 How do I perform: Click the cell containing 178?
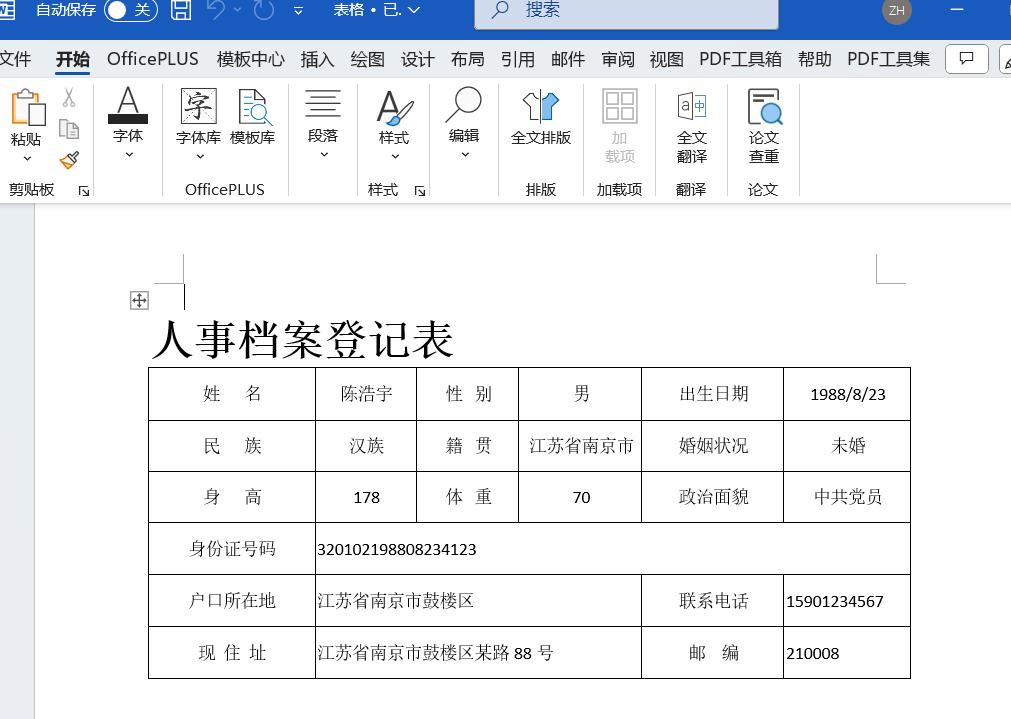click(x=366, y=497)
